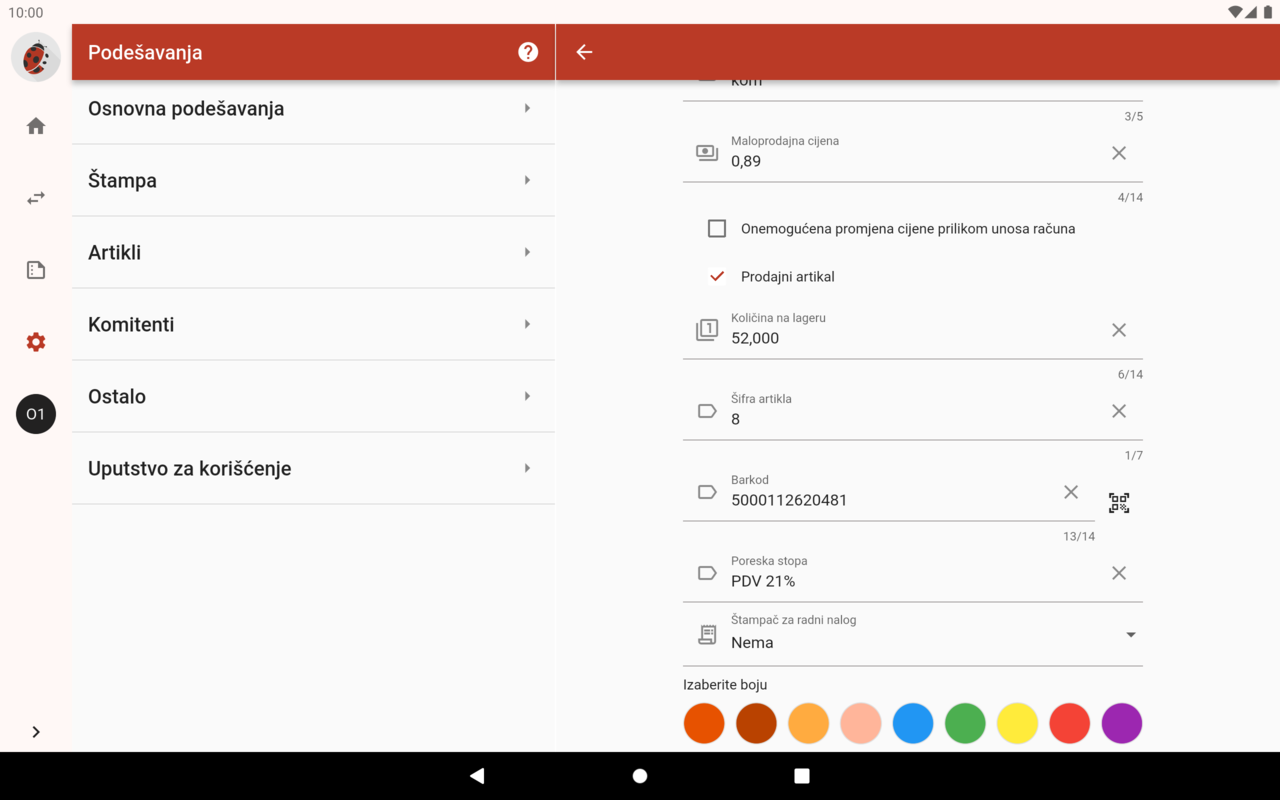Pick the purple color swatch
Screen dimensions: 1280x800
tap(1122, 723)
